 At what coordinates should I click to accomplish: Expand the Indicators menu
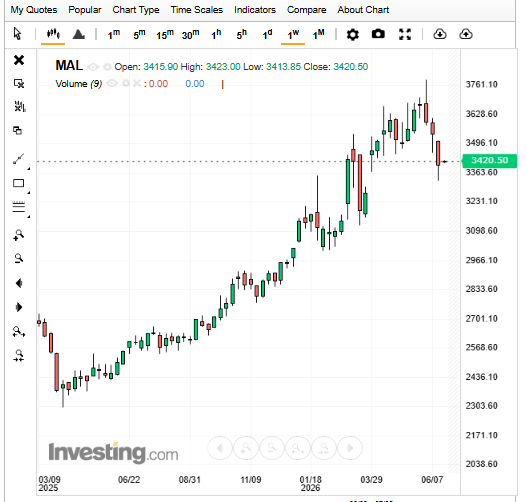point(255,10)
